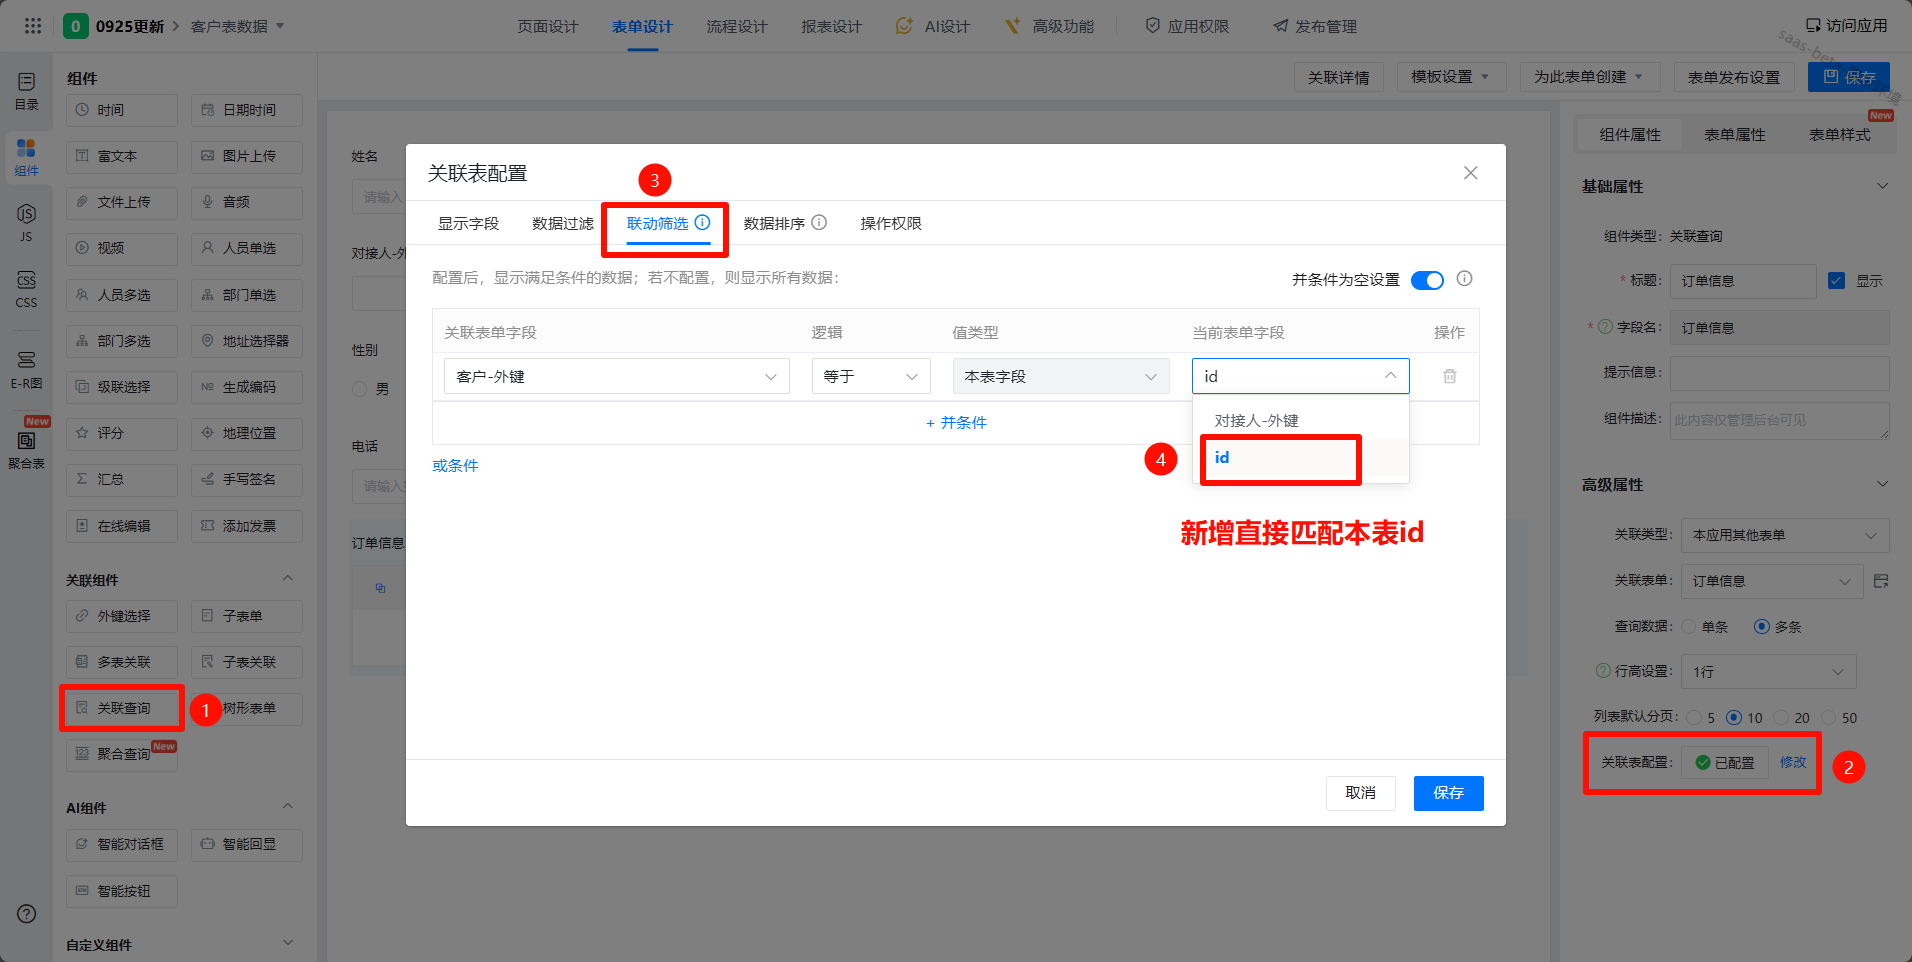This screenshot has height=962, width=1912.
Task: Click the info icon beside 并条件为空设置 toggle
Action: click(1464, 279)
